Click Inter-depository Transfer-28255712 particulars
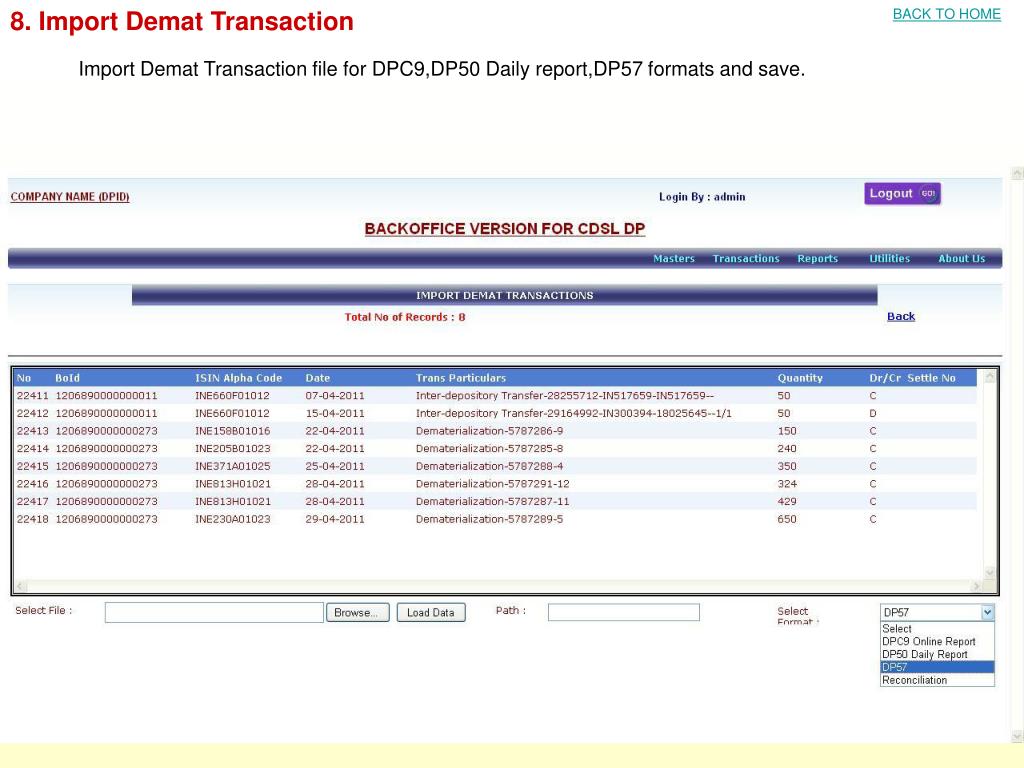The width and height of the screenshot is (1024, 768). pos(565,396)
